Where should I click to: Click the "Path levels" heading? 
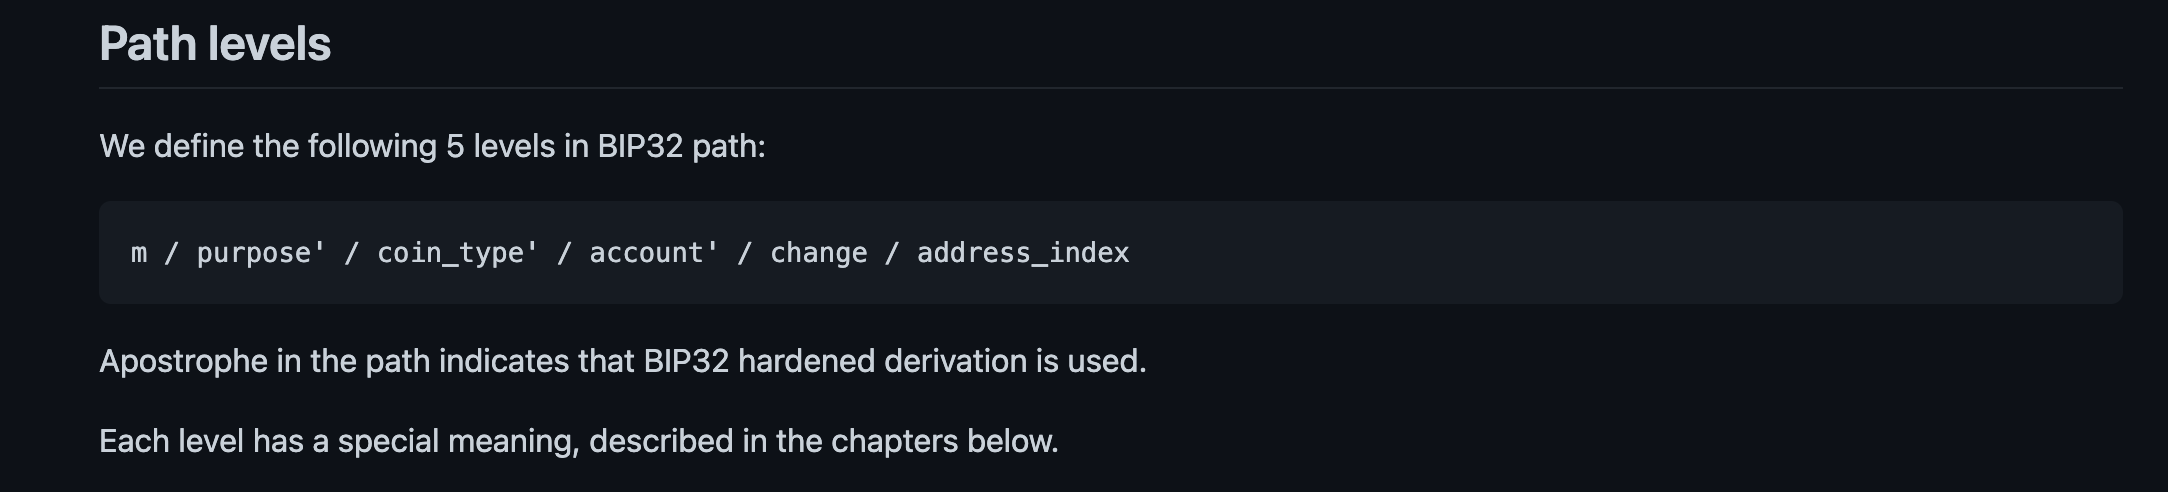coord(215,44)
